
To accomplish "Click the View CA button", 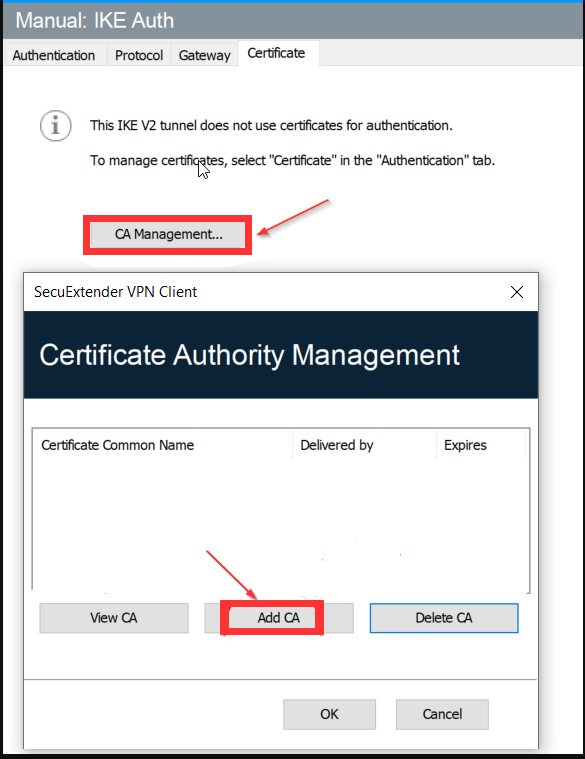I will (114, 618).
